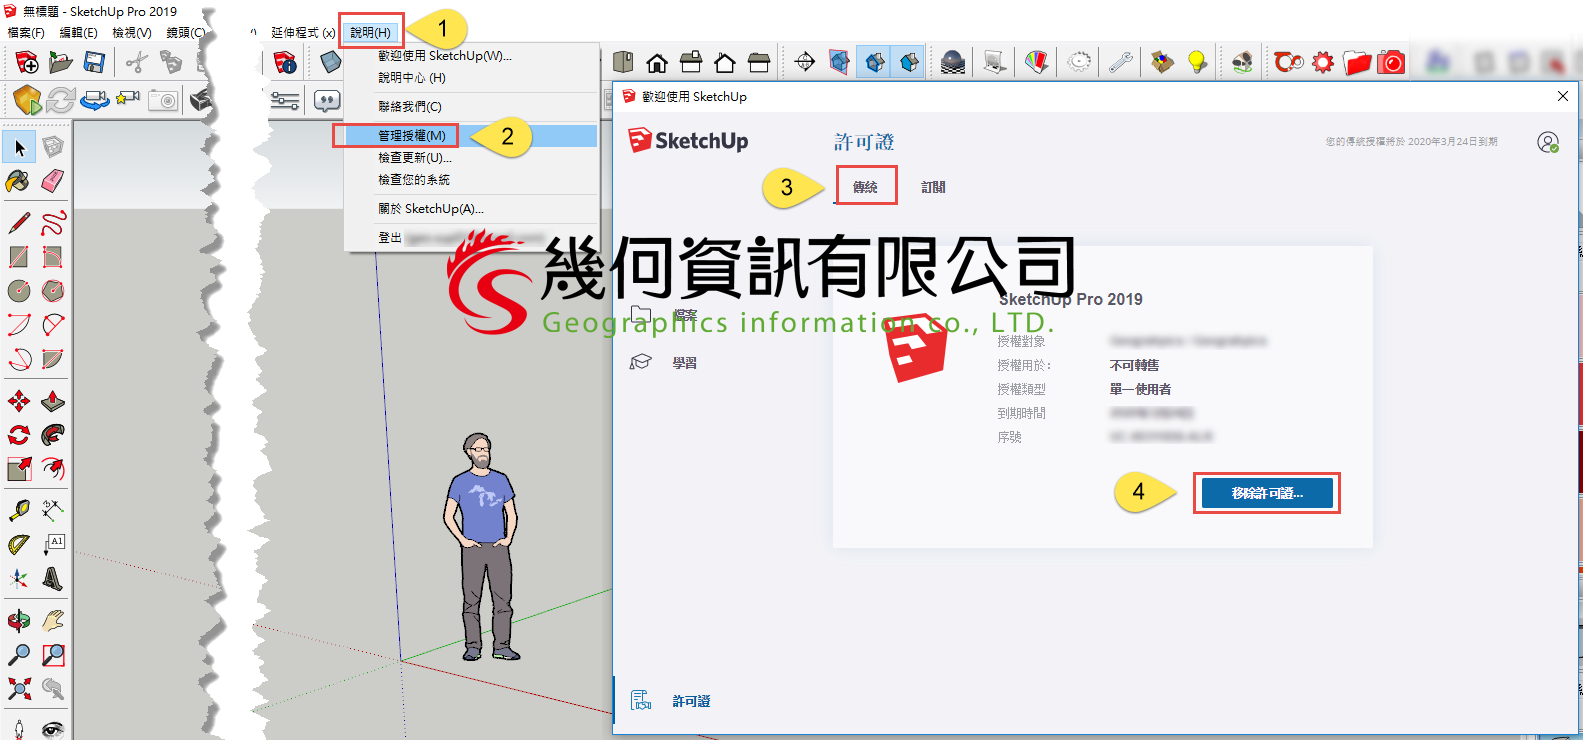The width and height of the screenshot is (1583, 740).
Task: Select the Zoom Window tool
Action: [x=53, y=655]
